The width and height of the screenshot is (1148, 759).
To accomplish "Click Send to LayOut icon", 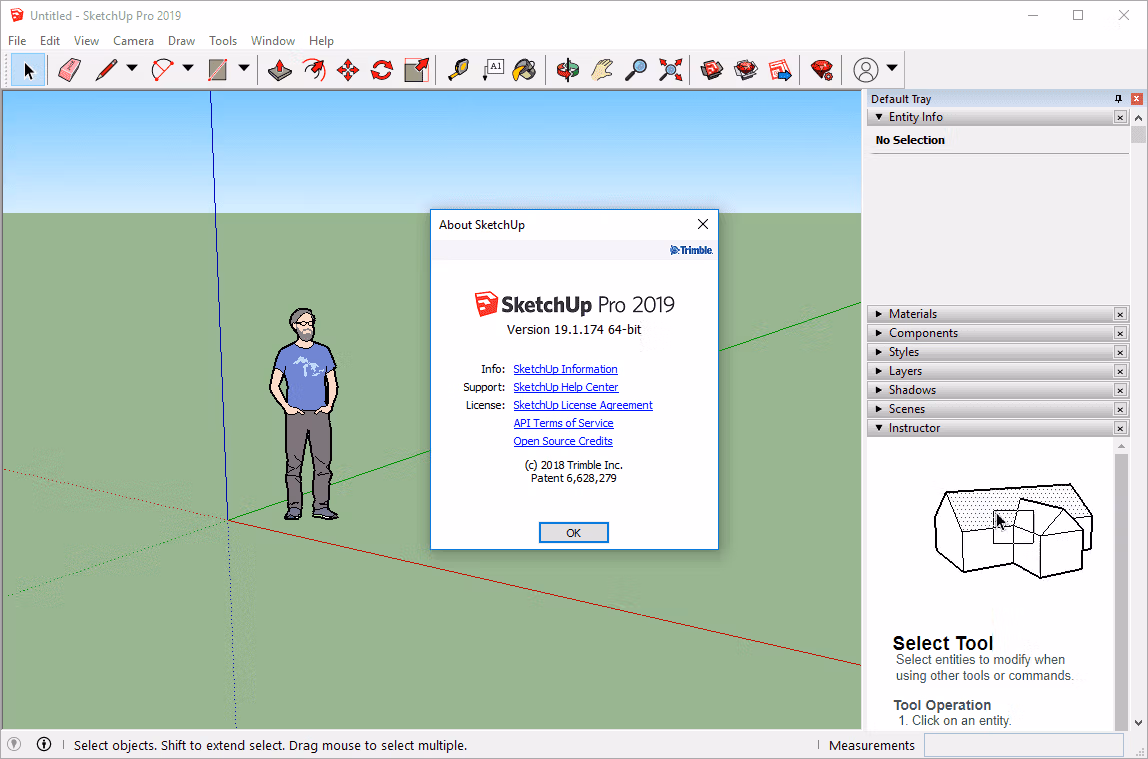I will point(780,70).
